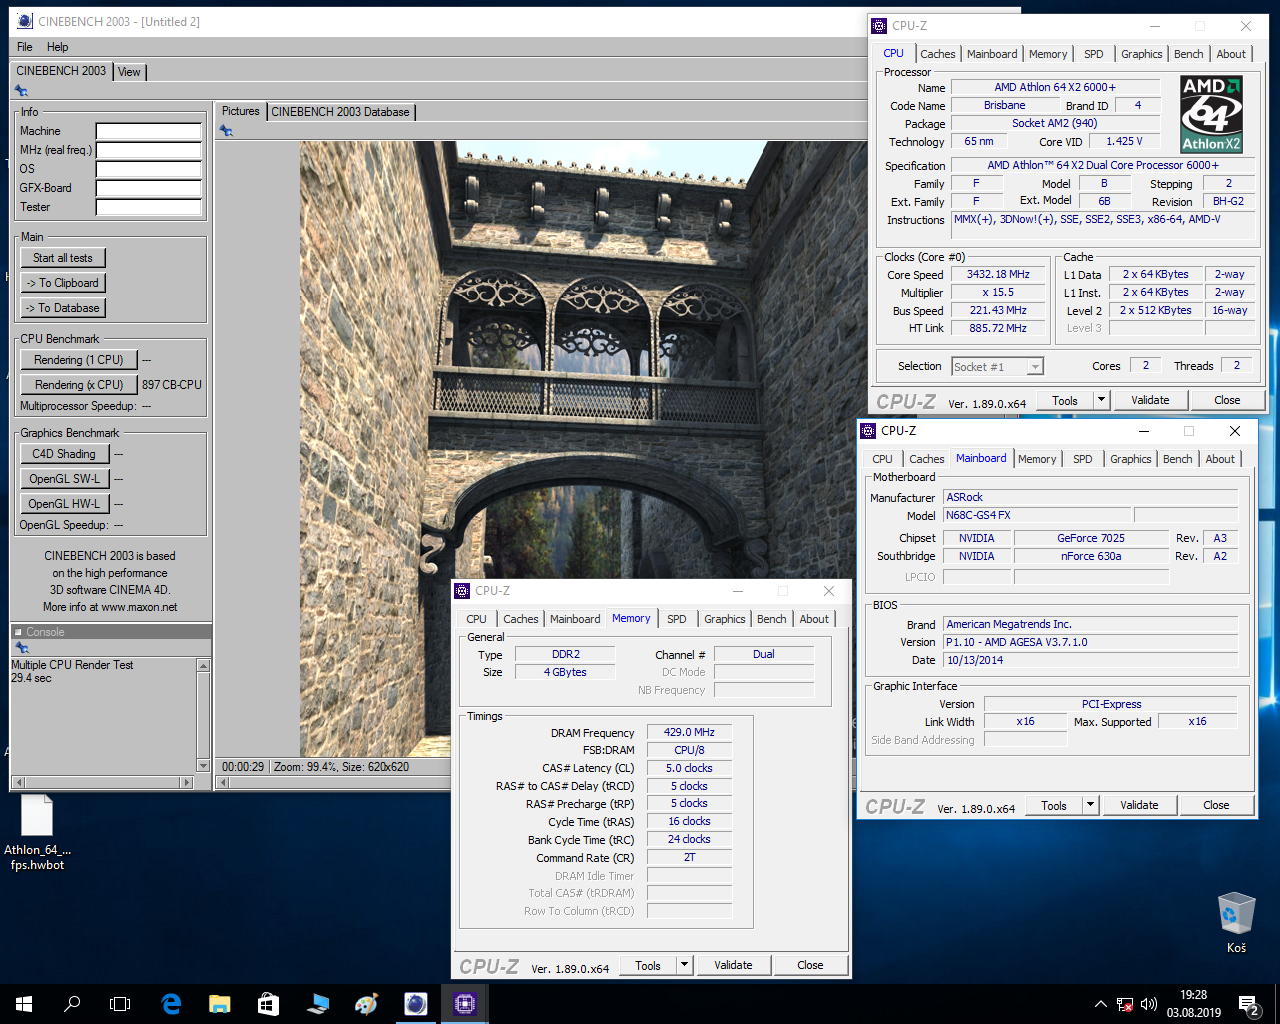Click Validate in Memory CPU-Z window
This screenshot has width=1280, height=1024.
tap(733, 965)
